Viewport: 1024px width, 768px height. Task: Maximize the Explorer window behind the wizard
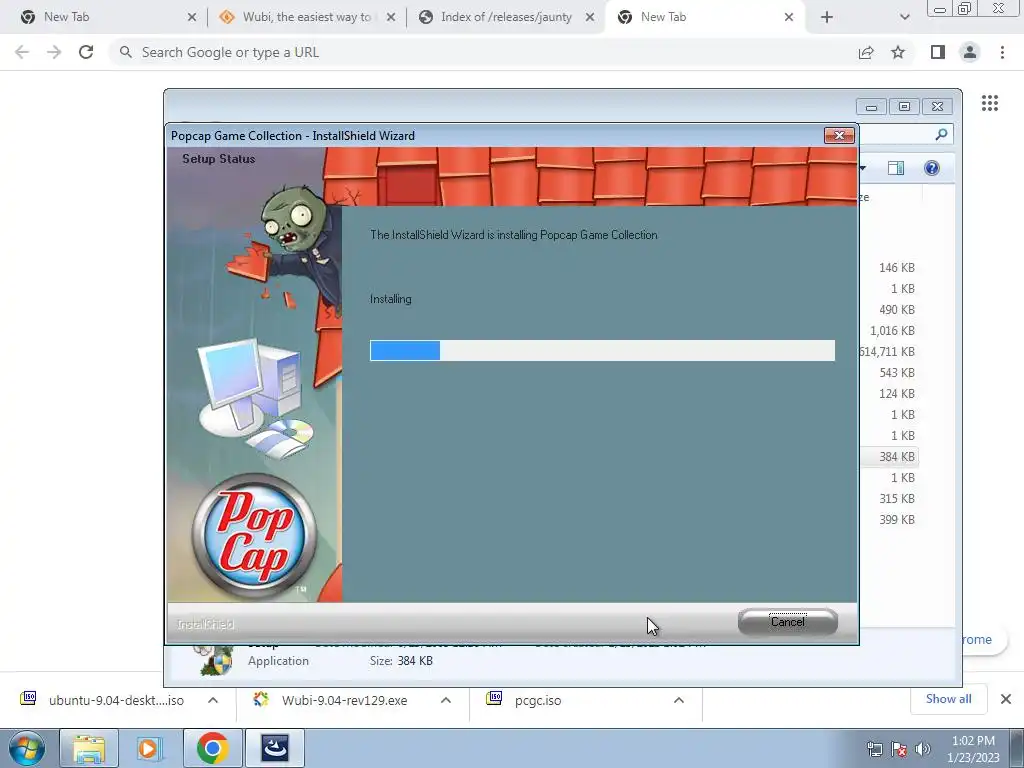click(904, 106)
